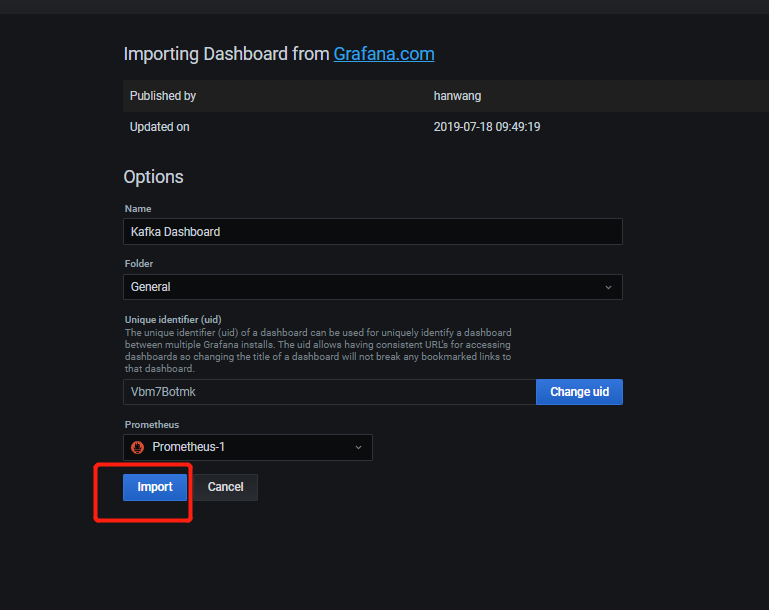Cancel the dashboard import
The image size is (769, 610).
225,487
